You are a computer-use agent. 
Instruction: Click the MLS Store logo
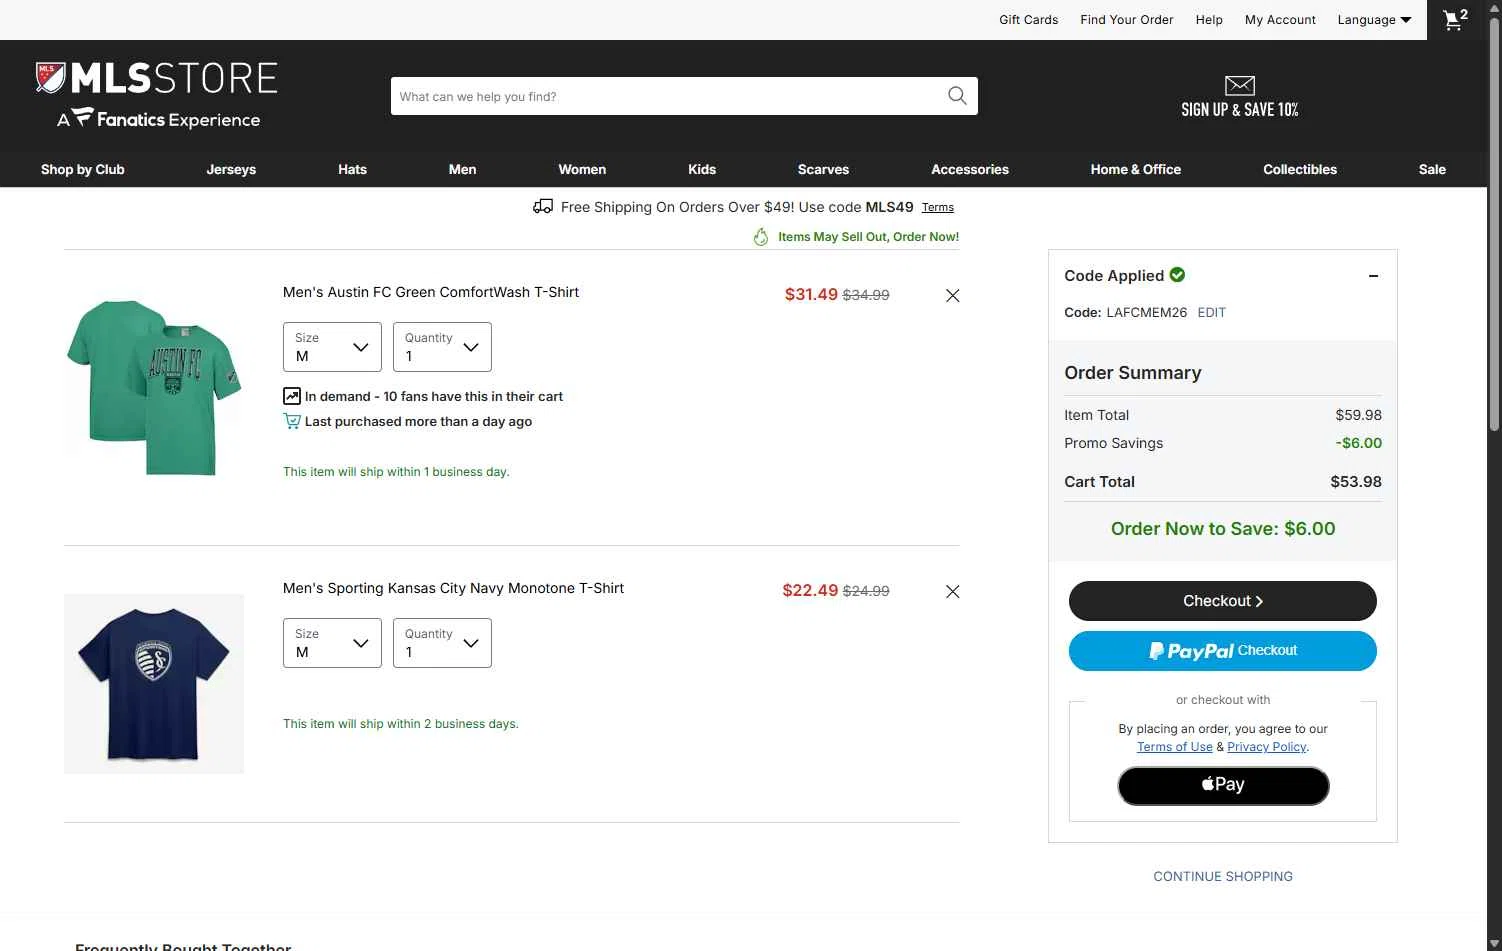tap(157, 95)
